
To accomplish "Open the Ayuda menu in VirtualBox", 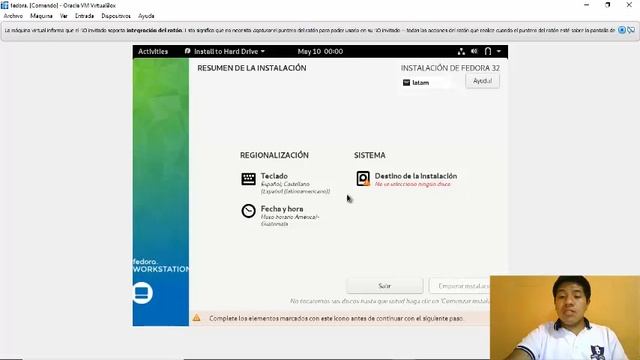I will coord(146,16).
